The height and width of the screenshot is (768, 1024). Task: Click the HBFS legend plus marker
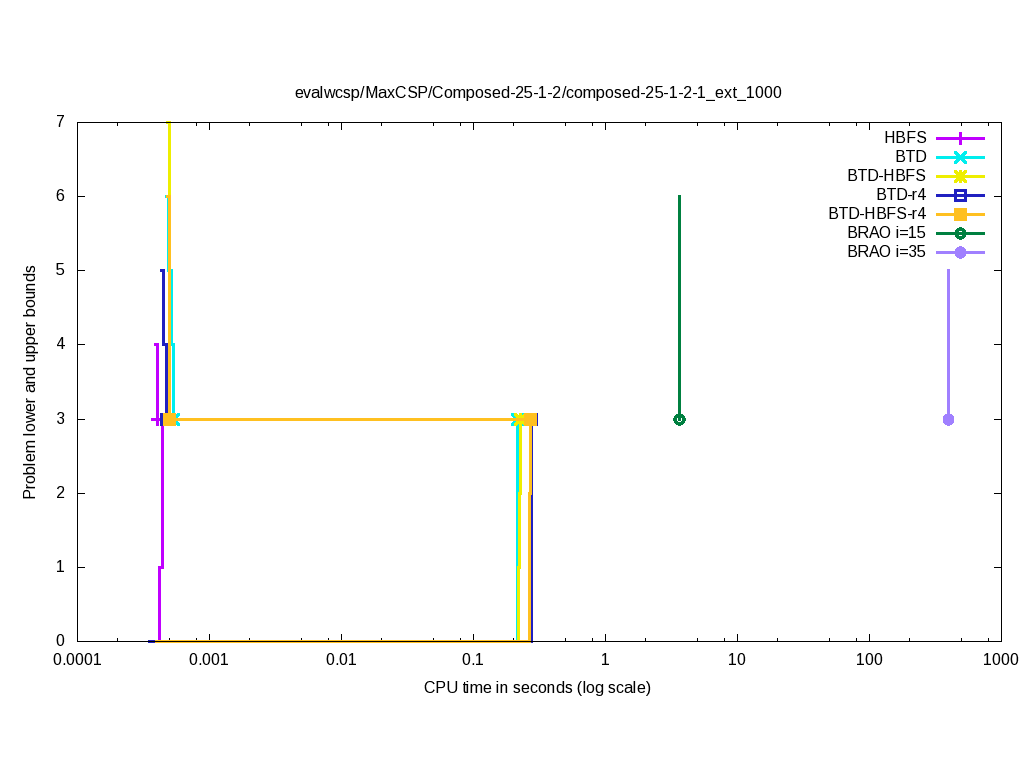pyautogui.click(x=960, y=138)
